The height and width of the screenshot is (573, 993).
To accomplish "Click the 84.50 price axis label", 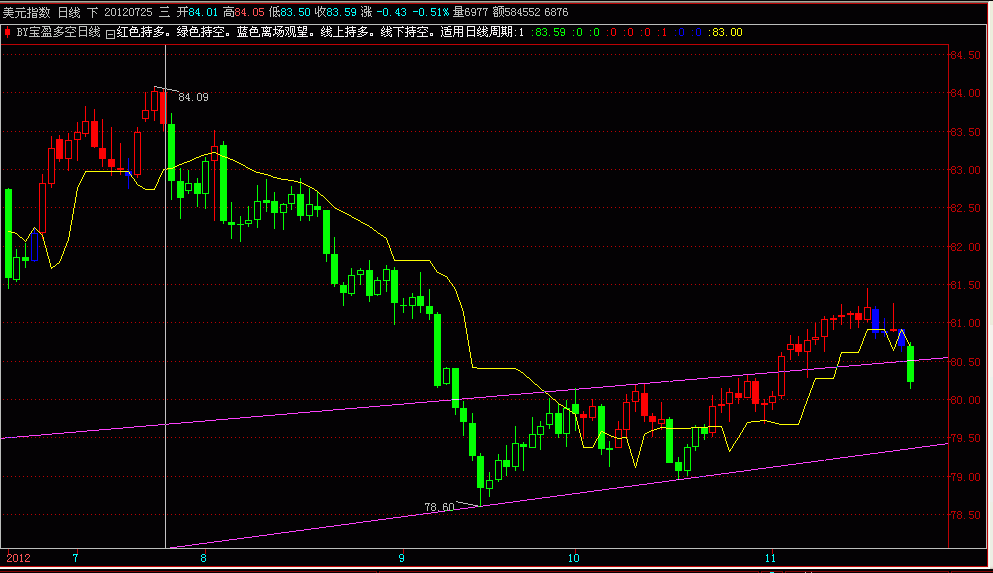I will pyautogui.click(x=966, y=55).
